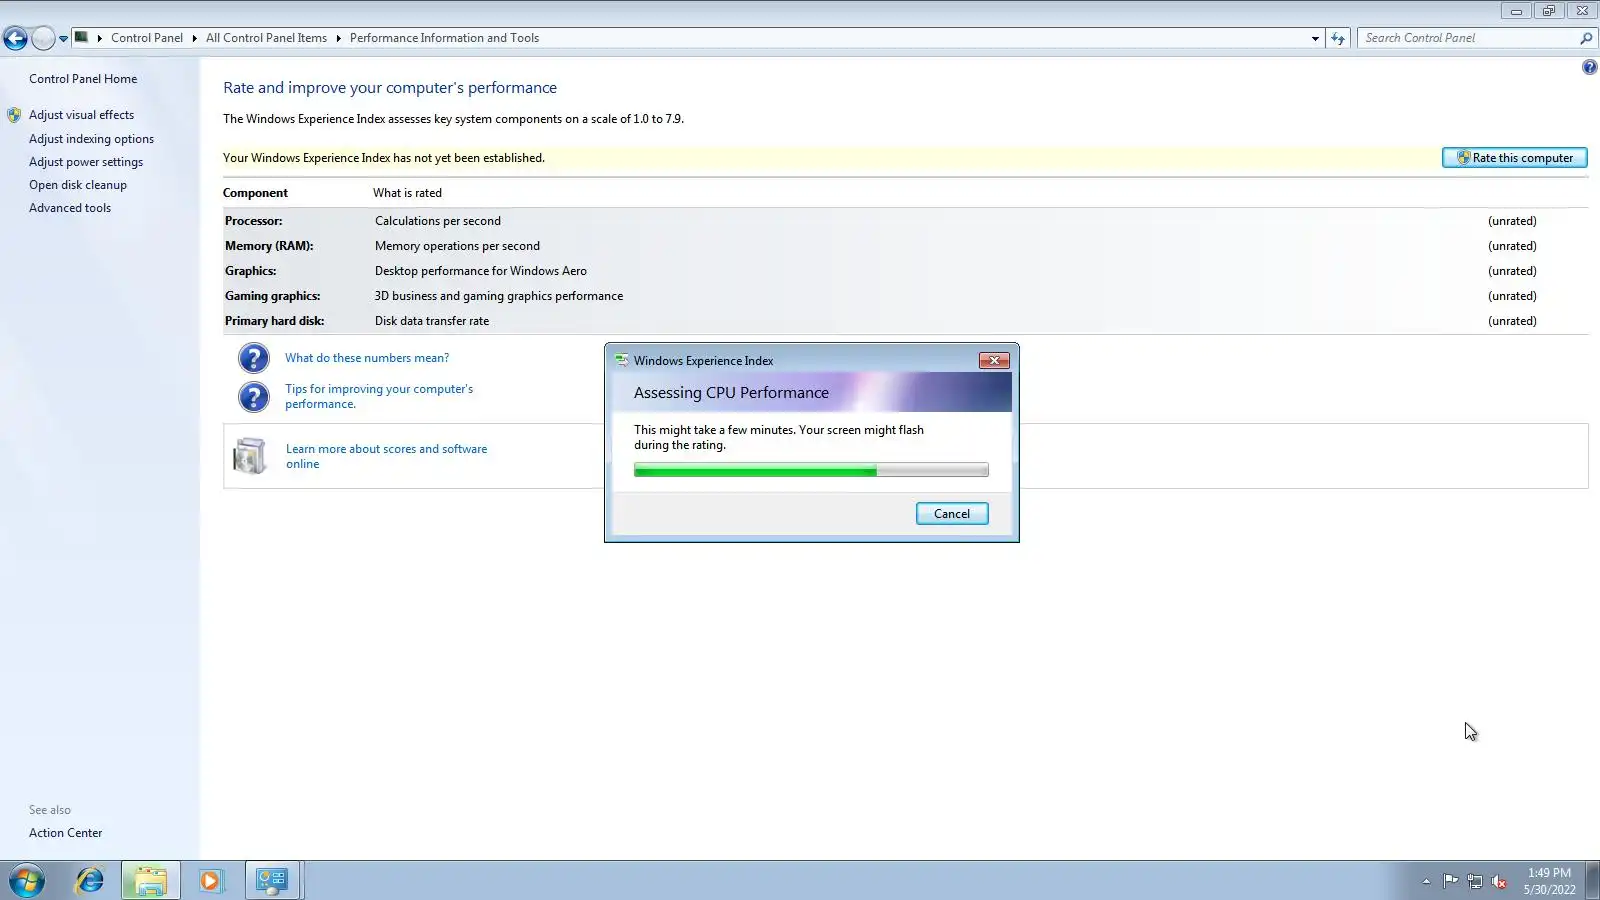Click the Search Control Panel input field
Screen dimensions: 1600x900
1468,38
